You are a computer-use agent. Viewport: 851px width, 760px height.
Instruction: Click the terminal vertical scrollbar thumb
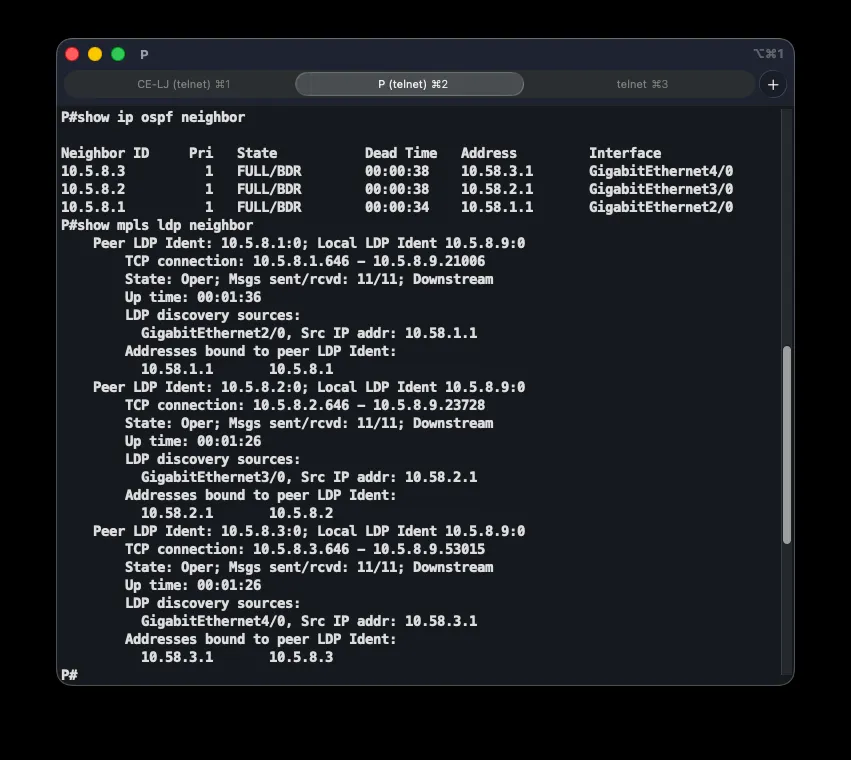786,445
